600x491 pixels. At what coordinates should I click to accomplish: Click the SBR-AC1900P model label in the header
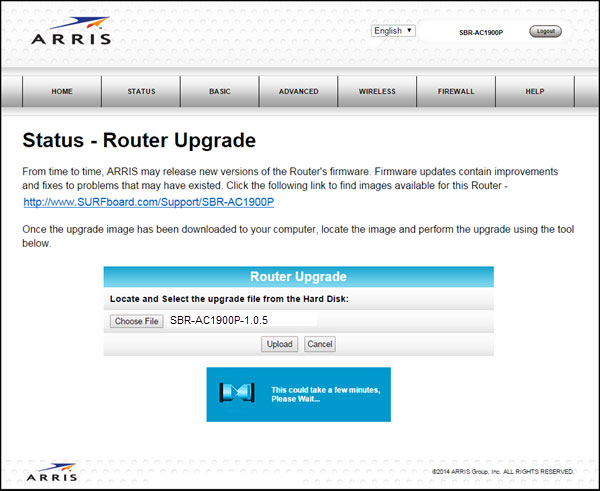click(481, 33)
